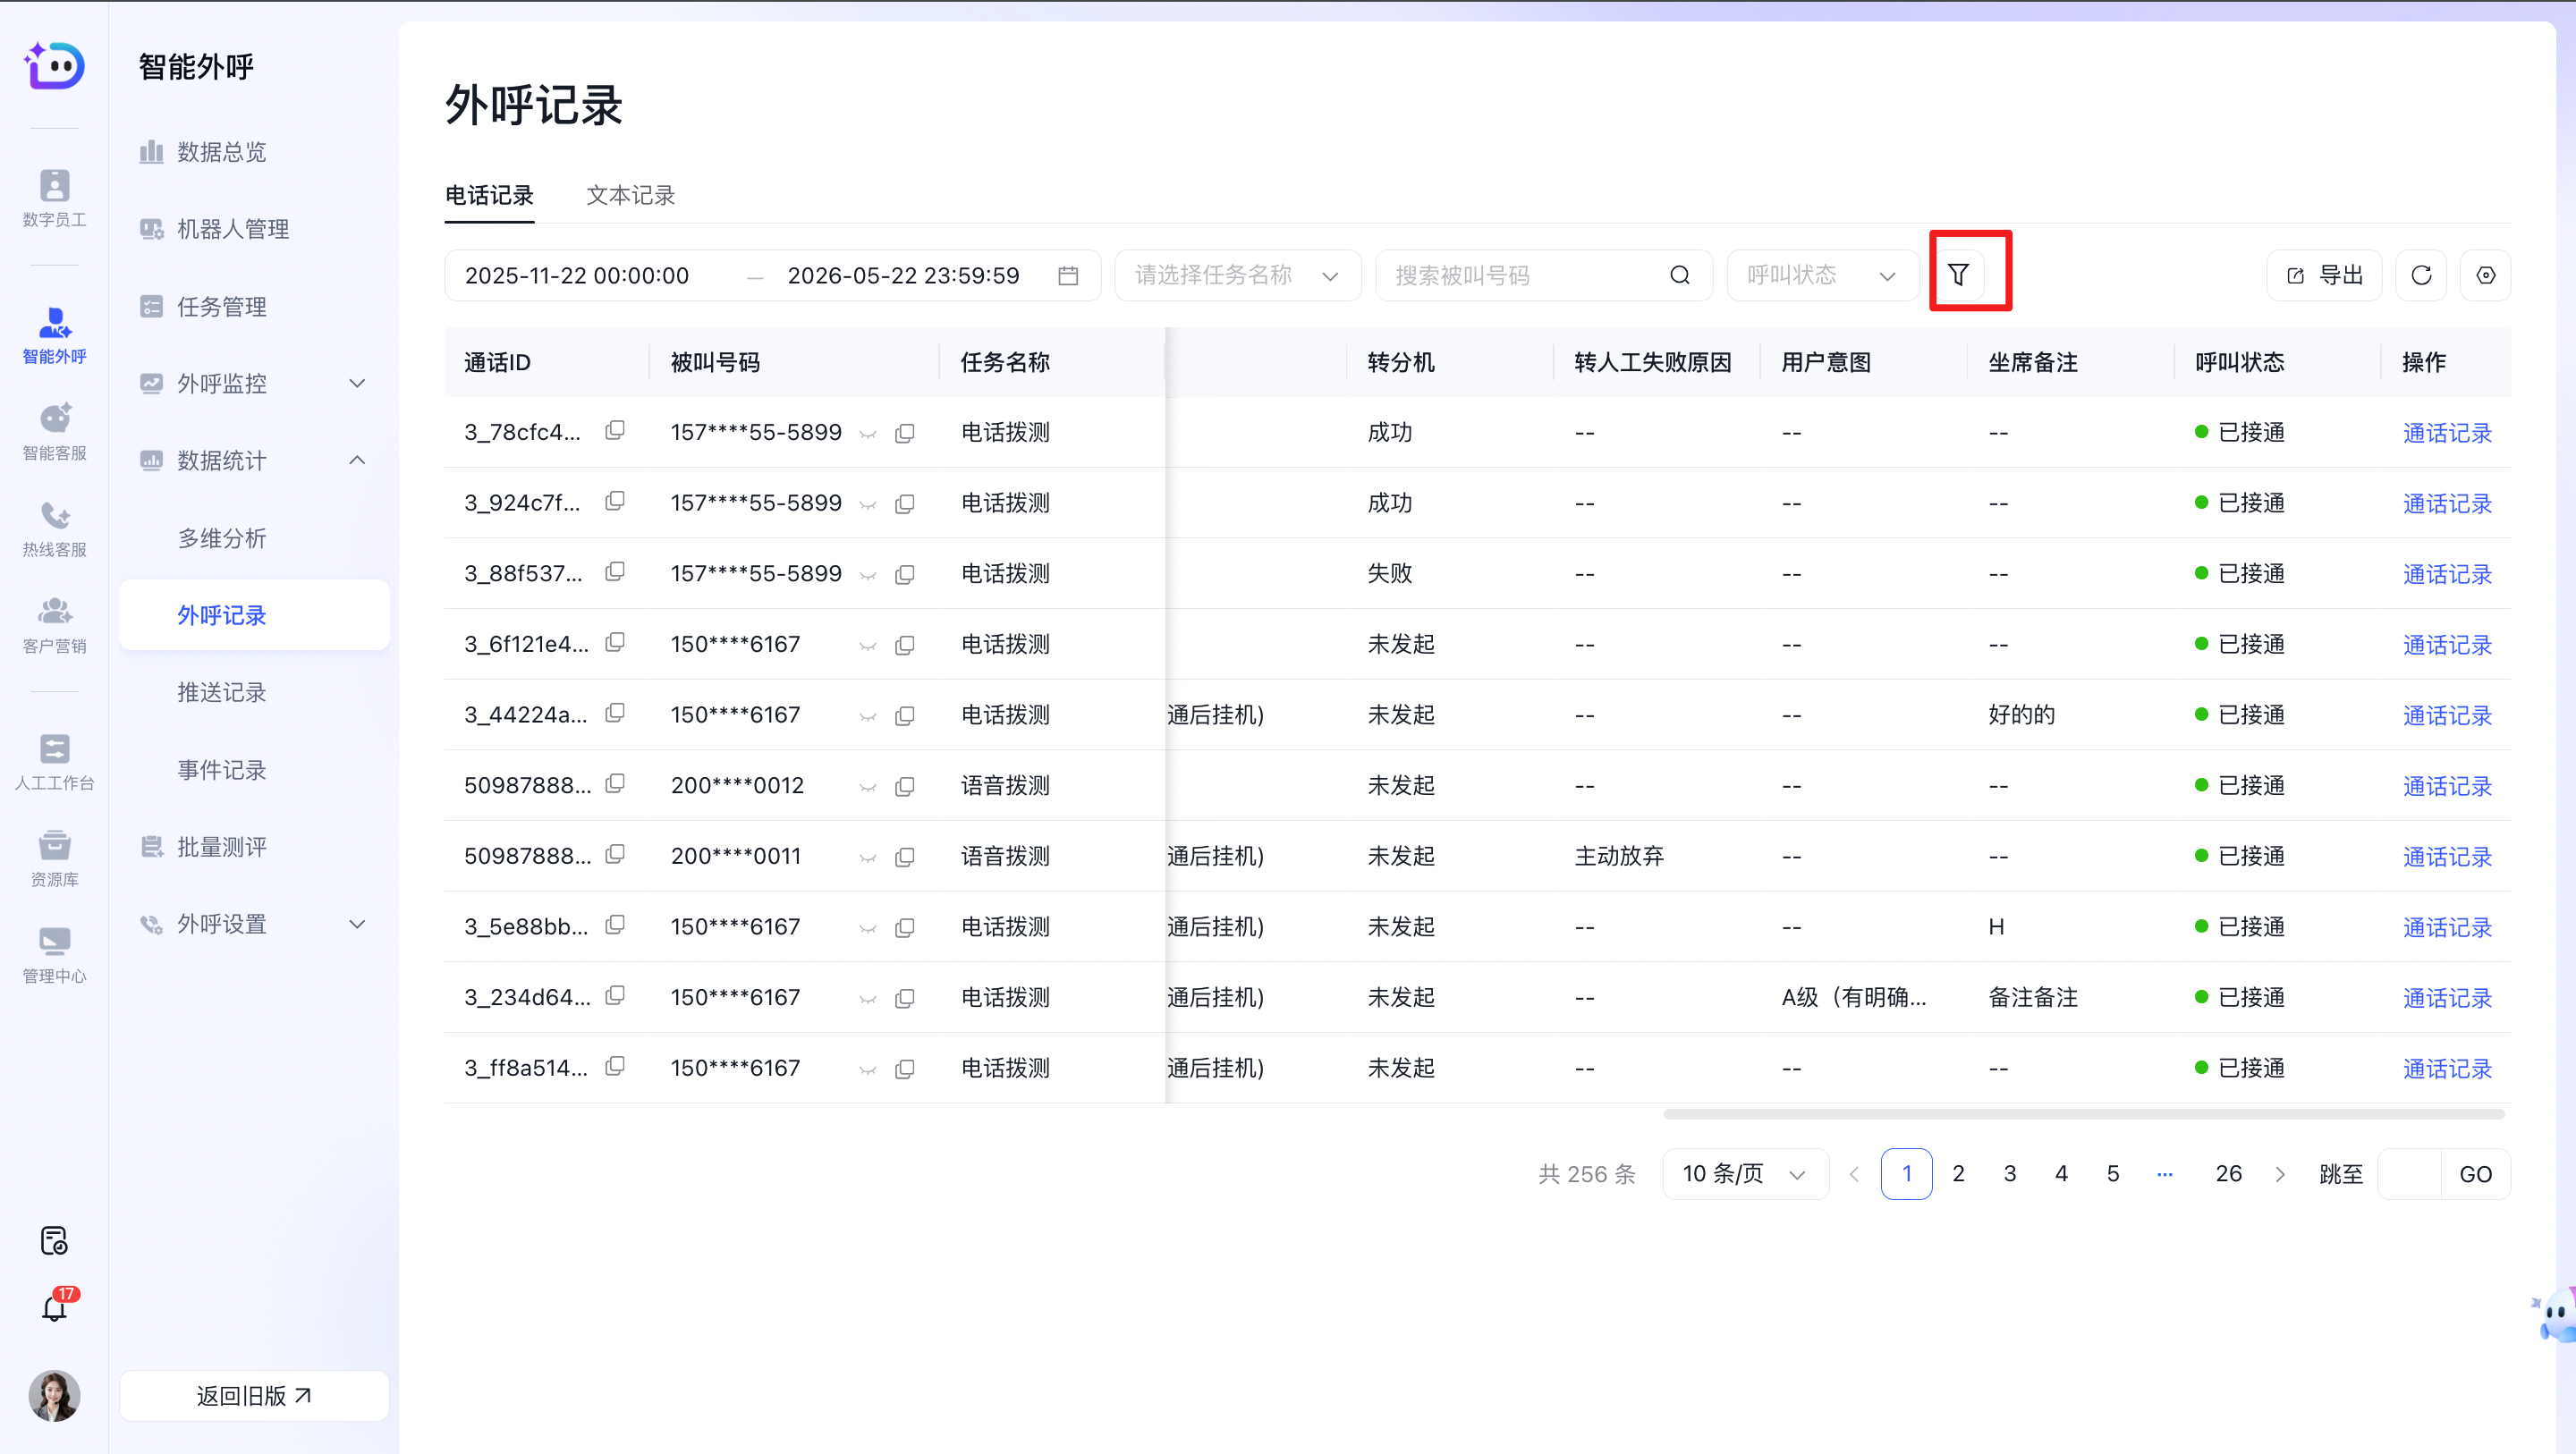
Task: Click the end date 2026-05-22 23:59:59
Action: coord(903,276)
